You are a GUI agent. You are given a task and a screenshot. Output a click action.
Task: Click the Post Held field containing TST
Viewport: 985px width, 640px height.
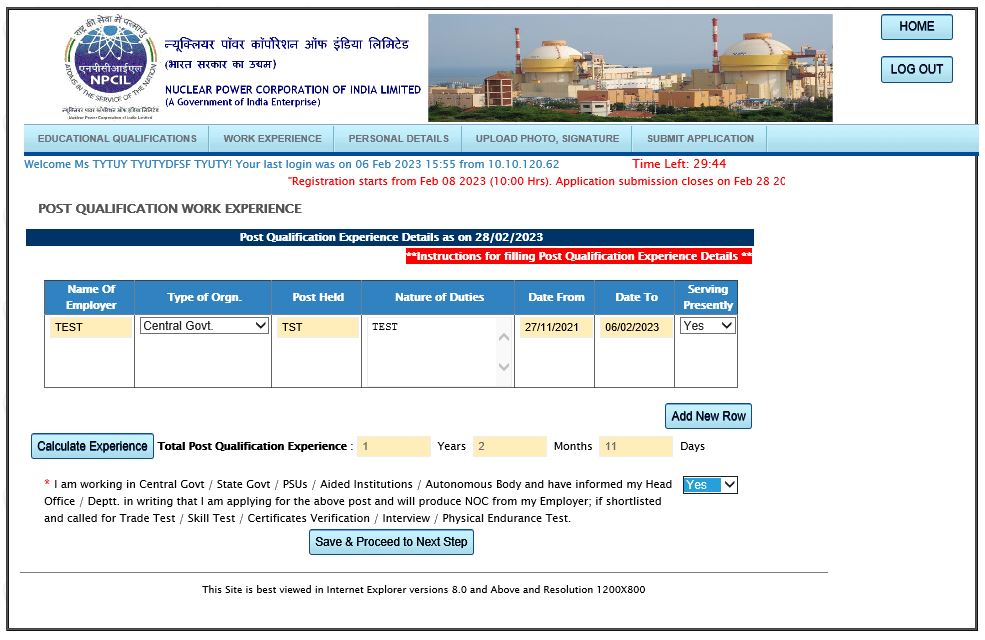pos(317,327)
